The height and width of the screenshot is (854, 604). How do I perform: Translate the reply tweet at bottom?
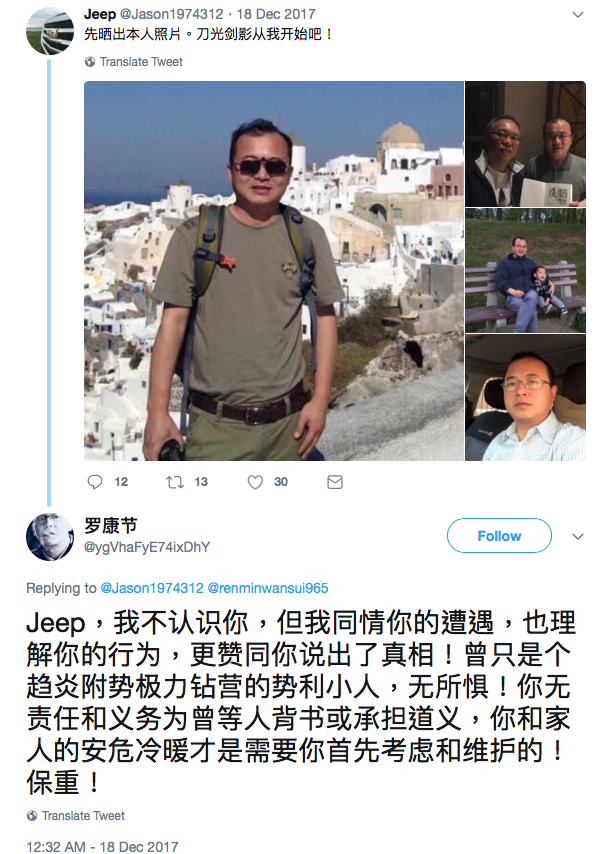(83, 815)
